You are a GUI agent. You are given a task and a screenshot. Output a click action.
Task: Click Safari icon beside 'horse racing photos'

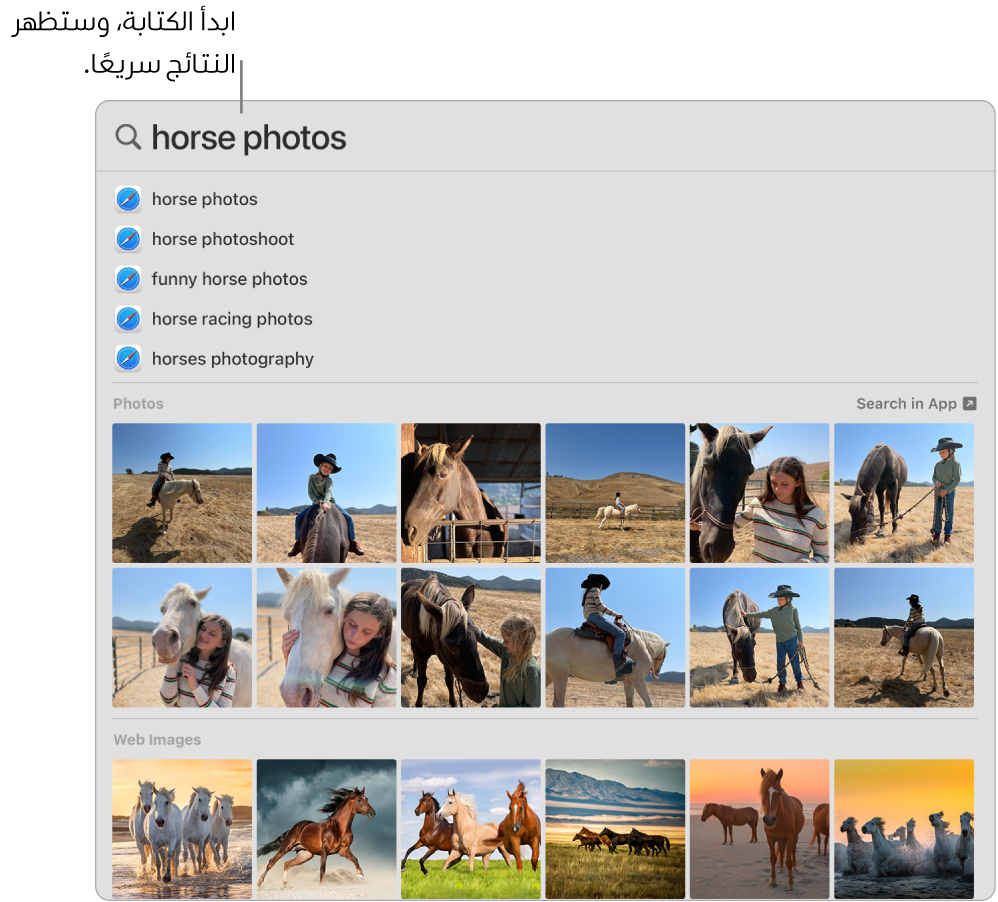click(x=128, y=319)
